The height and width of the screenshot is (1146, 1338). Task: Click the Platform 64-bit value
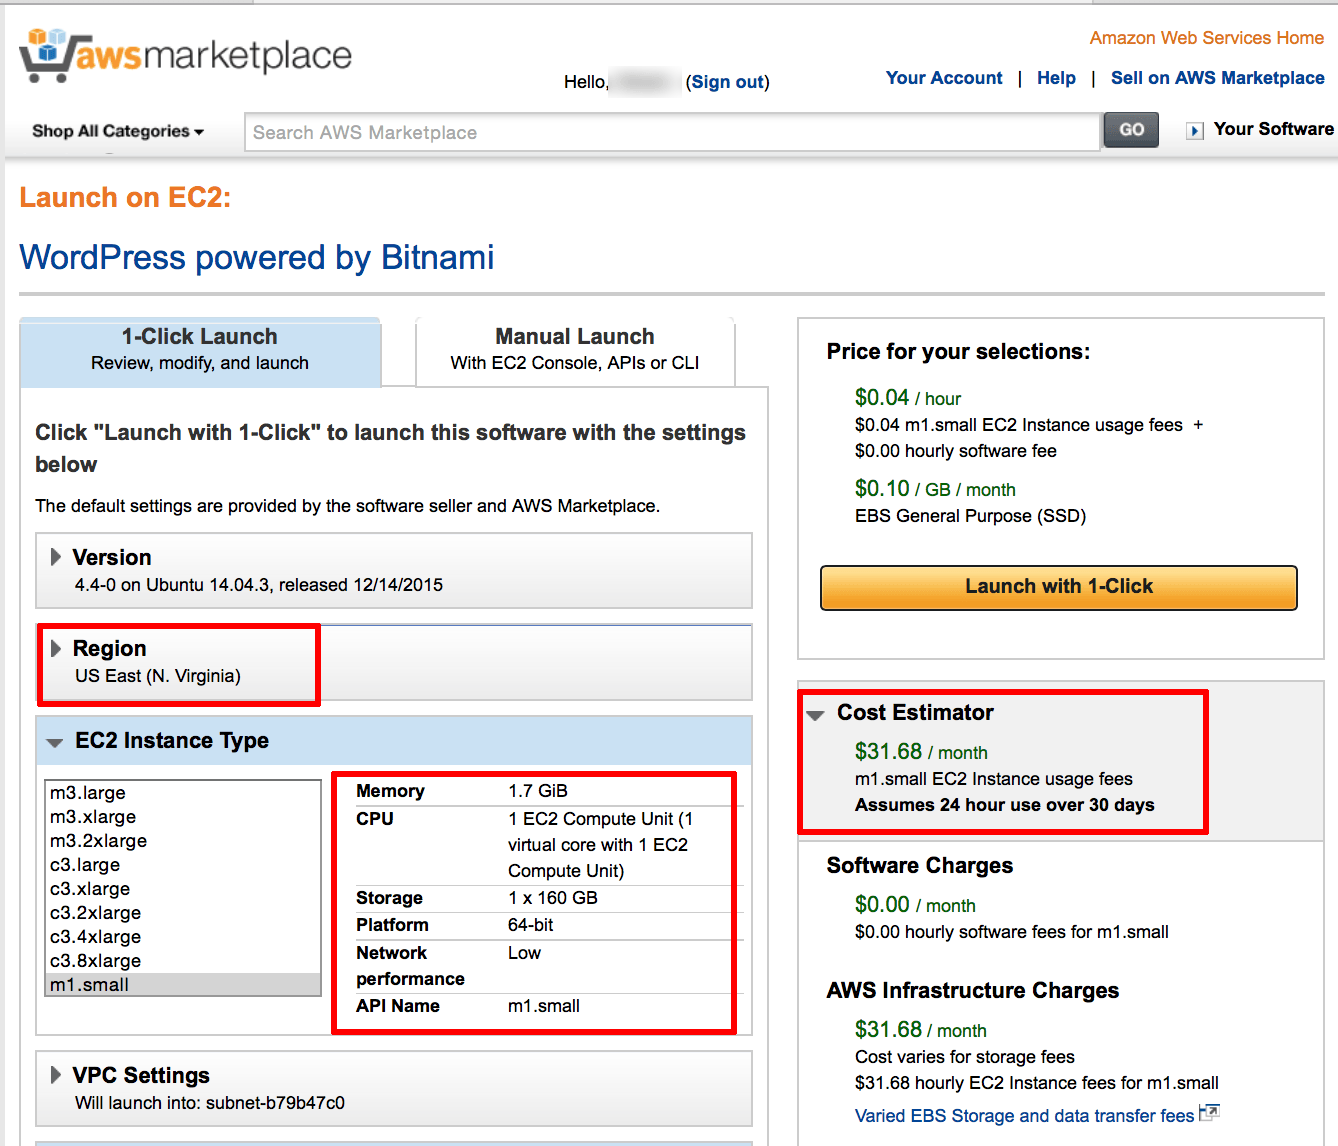[x=530, y=925]
